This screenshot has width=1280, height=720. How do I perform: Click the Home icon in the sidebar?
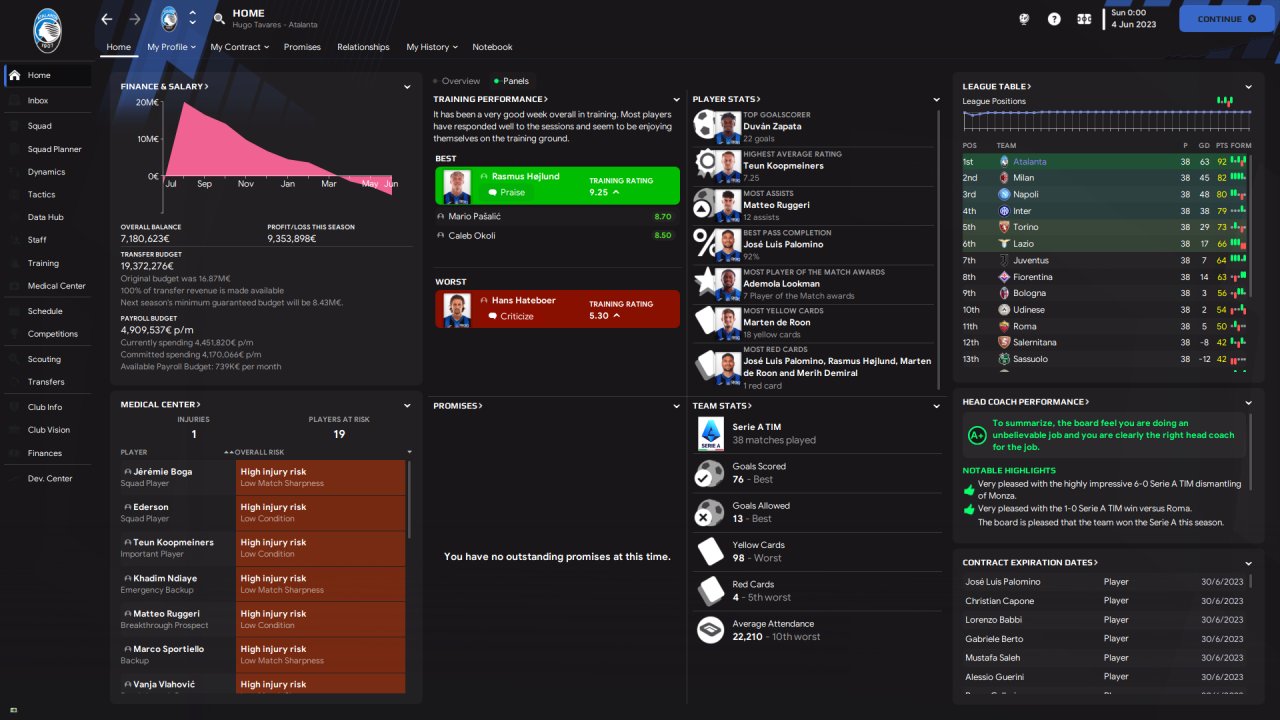(14, 75)
